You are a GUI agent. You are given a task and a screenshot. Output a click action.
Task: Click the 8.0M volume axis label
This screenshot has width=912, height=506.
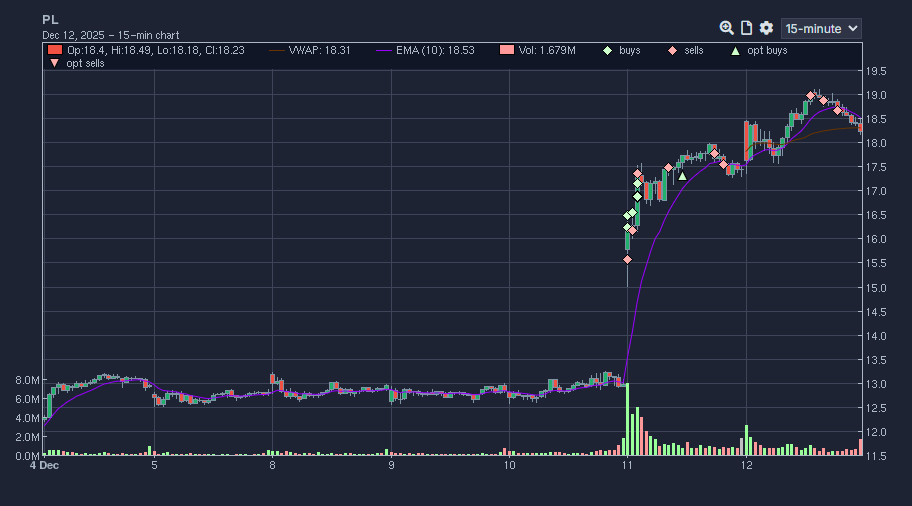point(27,380)
